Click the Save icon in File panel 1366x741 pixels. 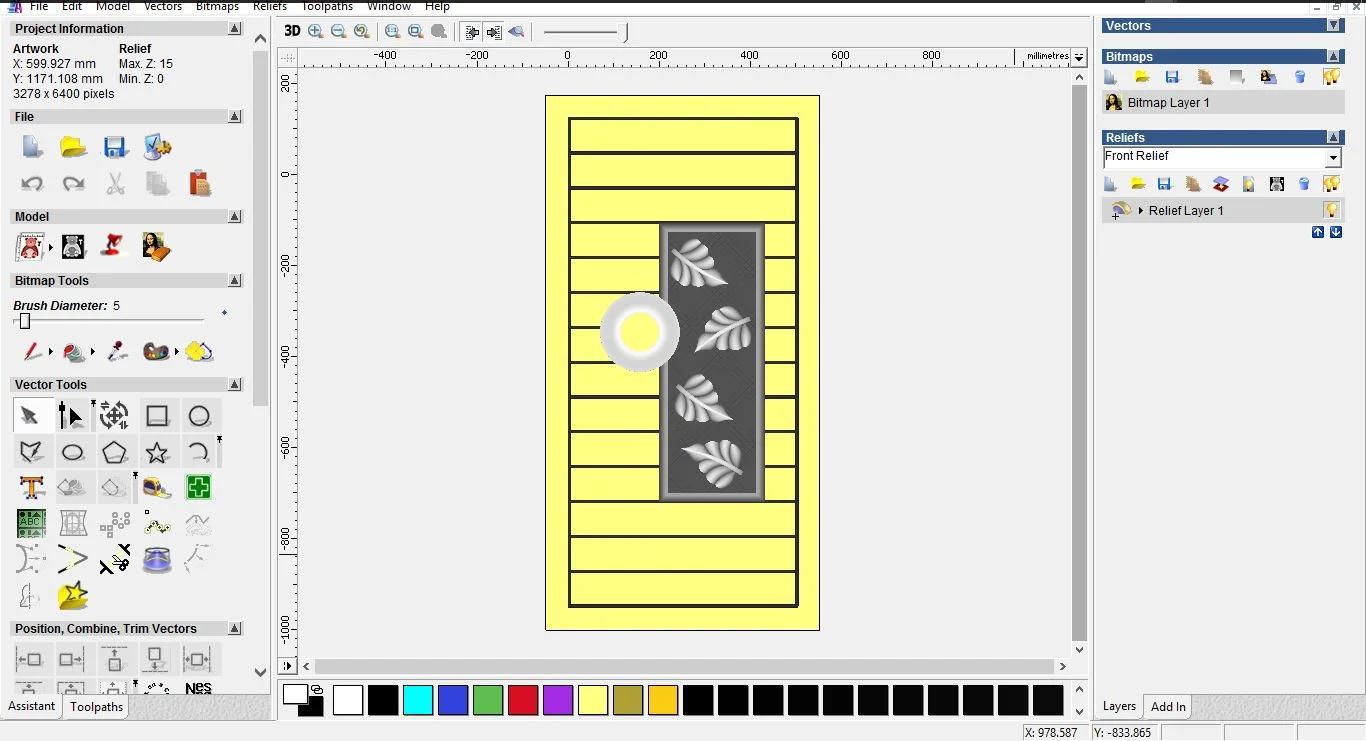(x=115, y=148)
